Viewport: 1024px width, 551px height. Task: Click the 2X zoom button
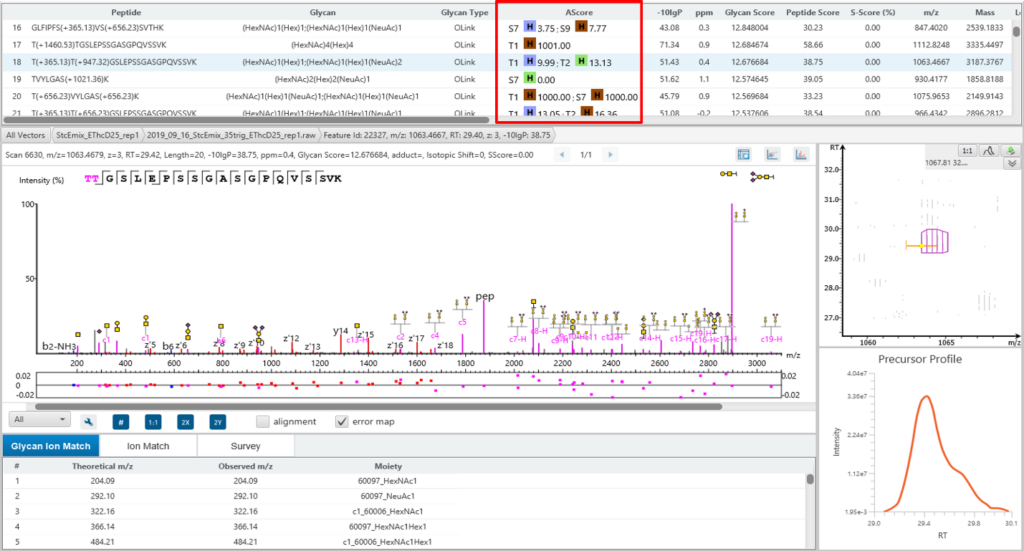tap(186, 422)
